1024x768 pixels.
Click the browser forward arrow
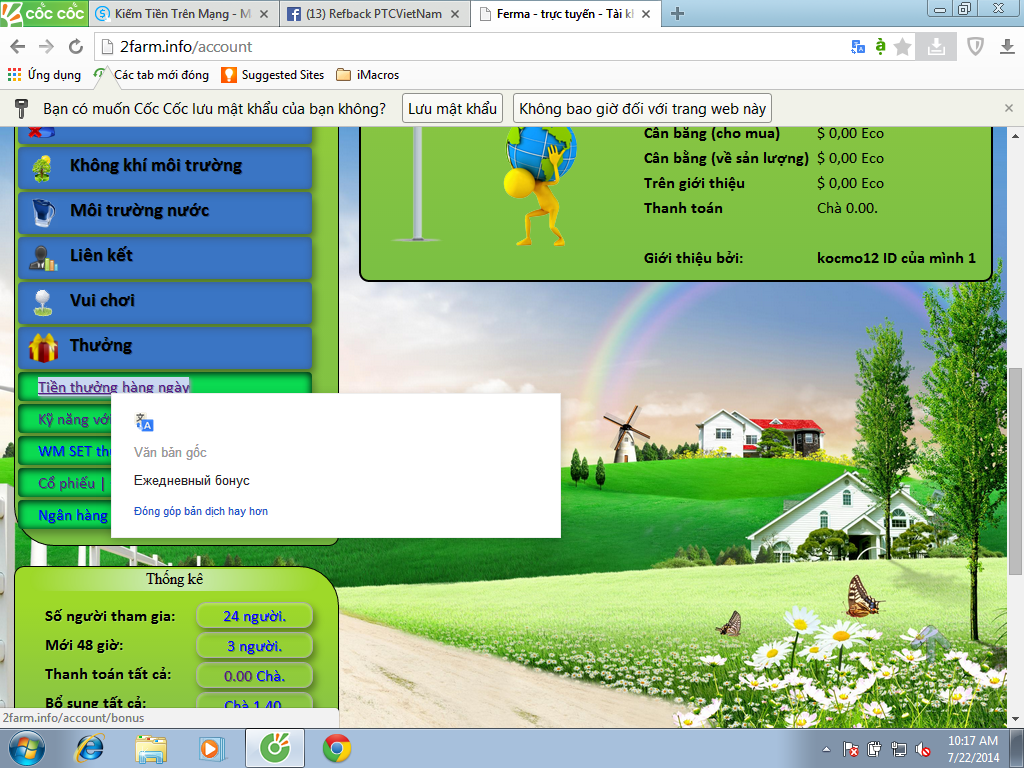tap(46, 46)
